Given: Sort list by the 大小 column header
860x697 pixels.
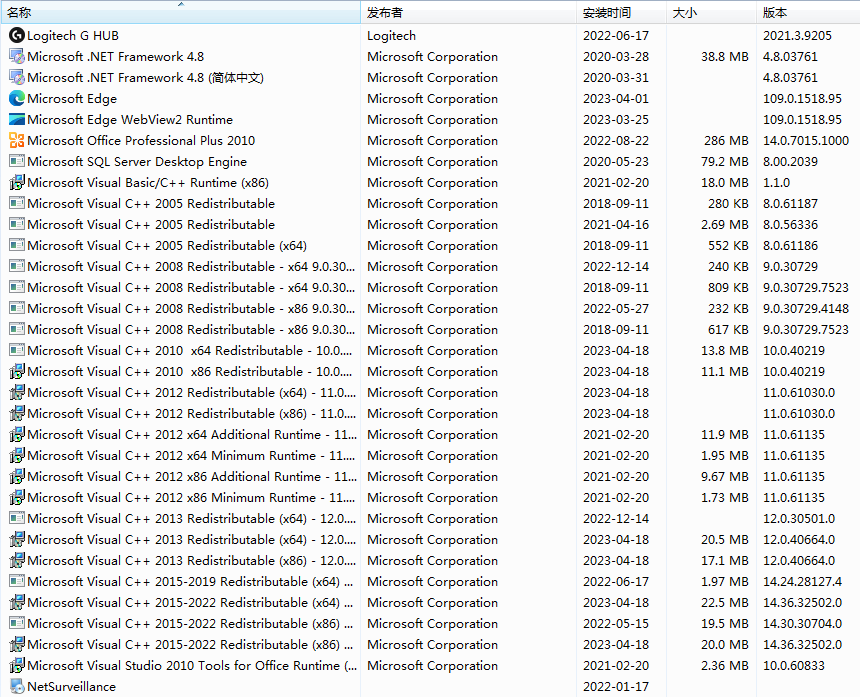Looking at the screenshot, I should tap(711, 13).
